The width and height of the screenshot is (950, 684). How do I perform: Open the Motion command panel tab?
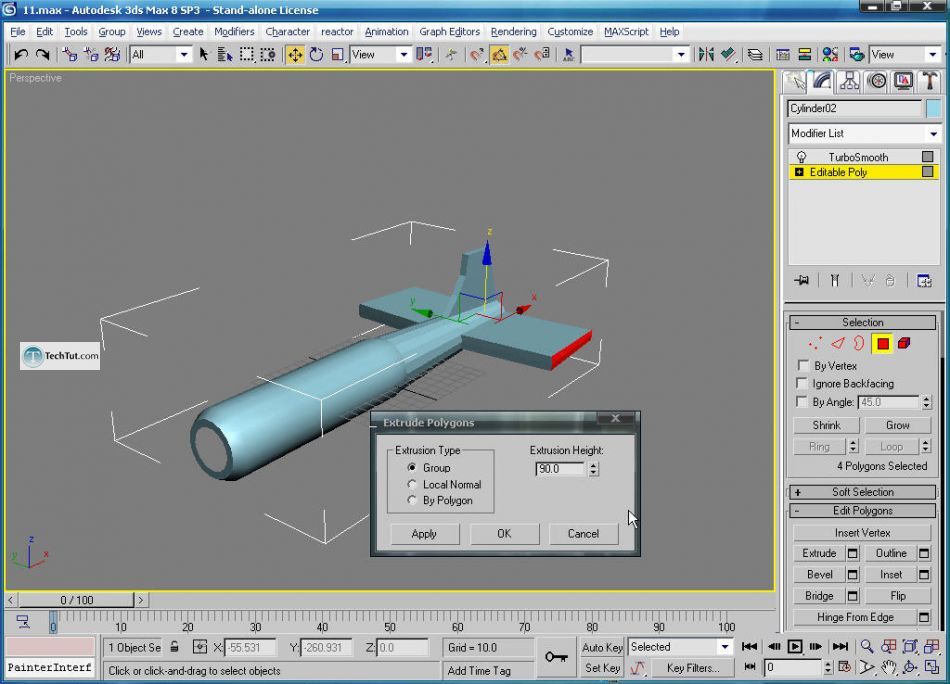coord(877,81)
